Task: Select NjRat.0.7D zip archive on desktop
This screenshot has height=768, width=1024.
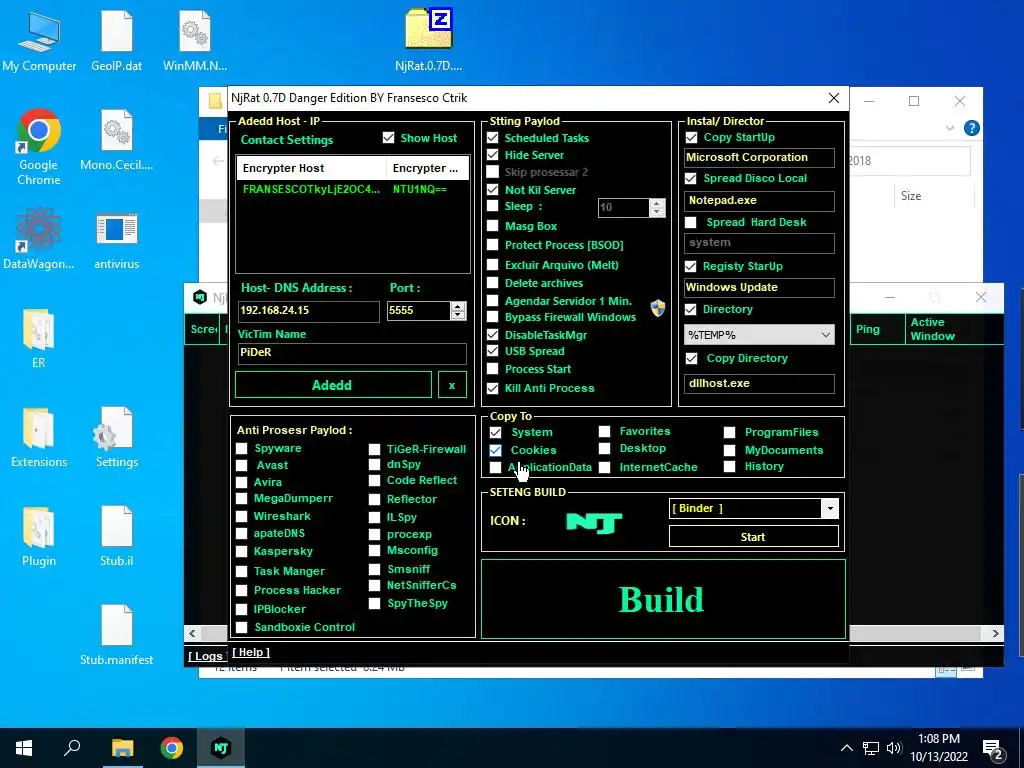Action: (428, 40)
